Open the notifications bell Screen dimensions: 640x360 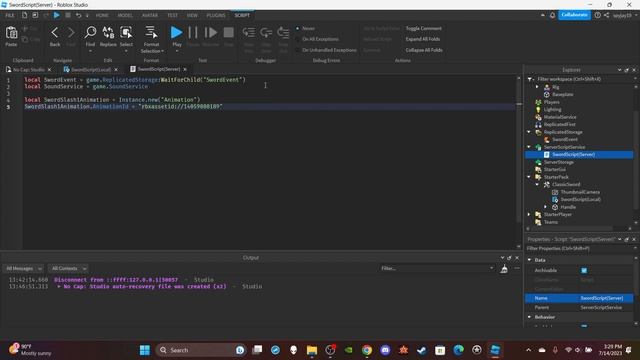[x=552, y=15]
